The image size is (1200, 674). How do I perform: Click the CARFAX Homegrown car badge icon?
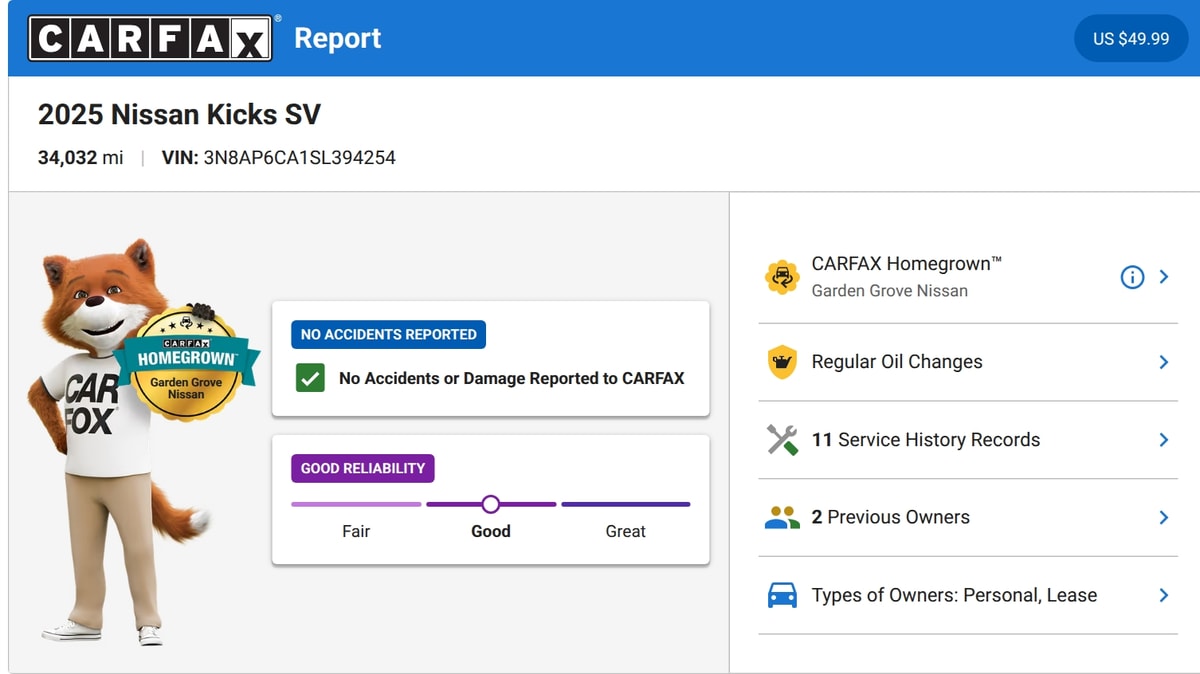click(782, 277)
